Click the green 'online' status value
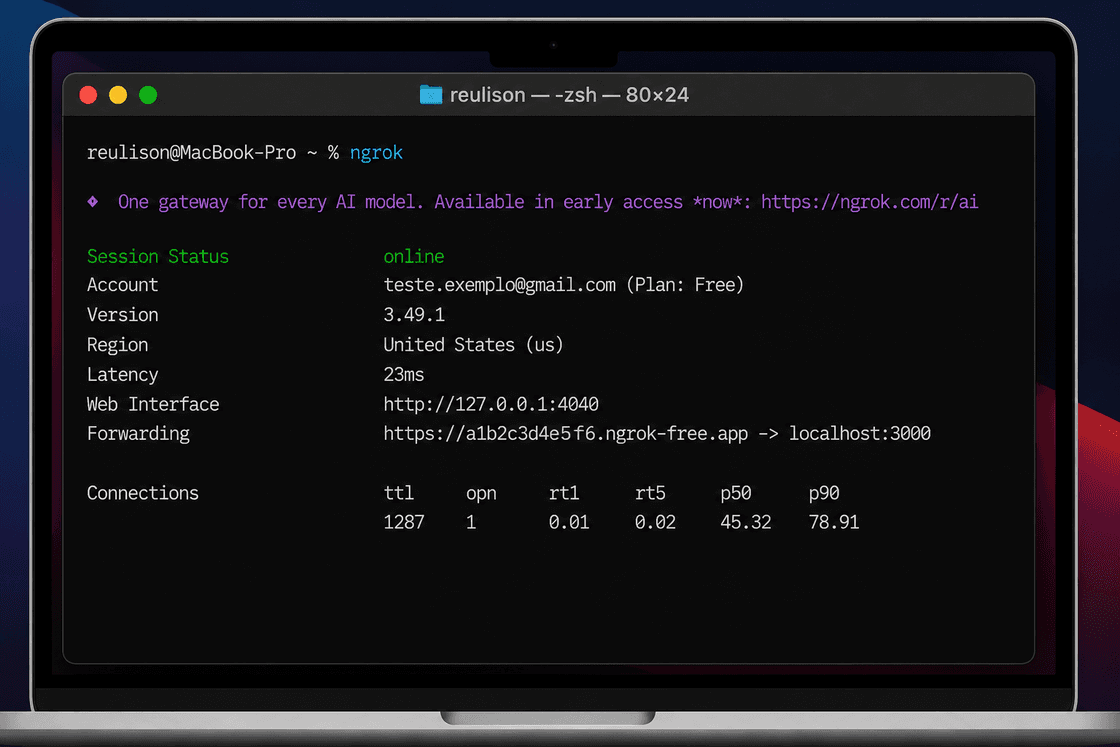 pyautogui.click(x=414, y=256)
